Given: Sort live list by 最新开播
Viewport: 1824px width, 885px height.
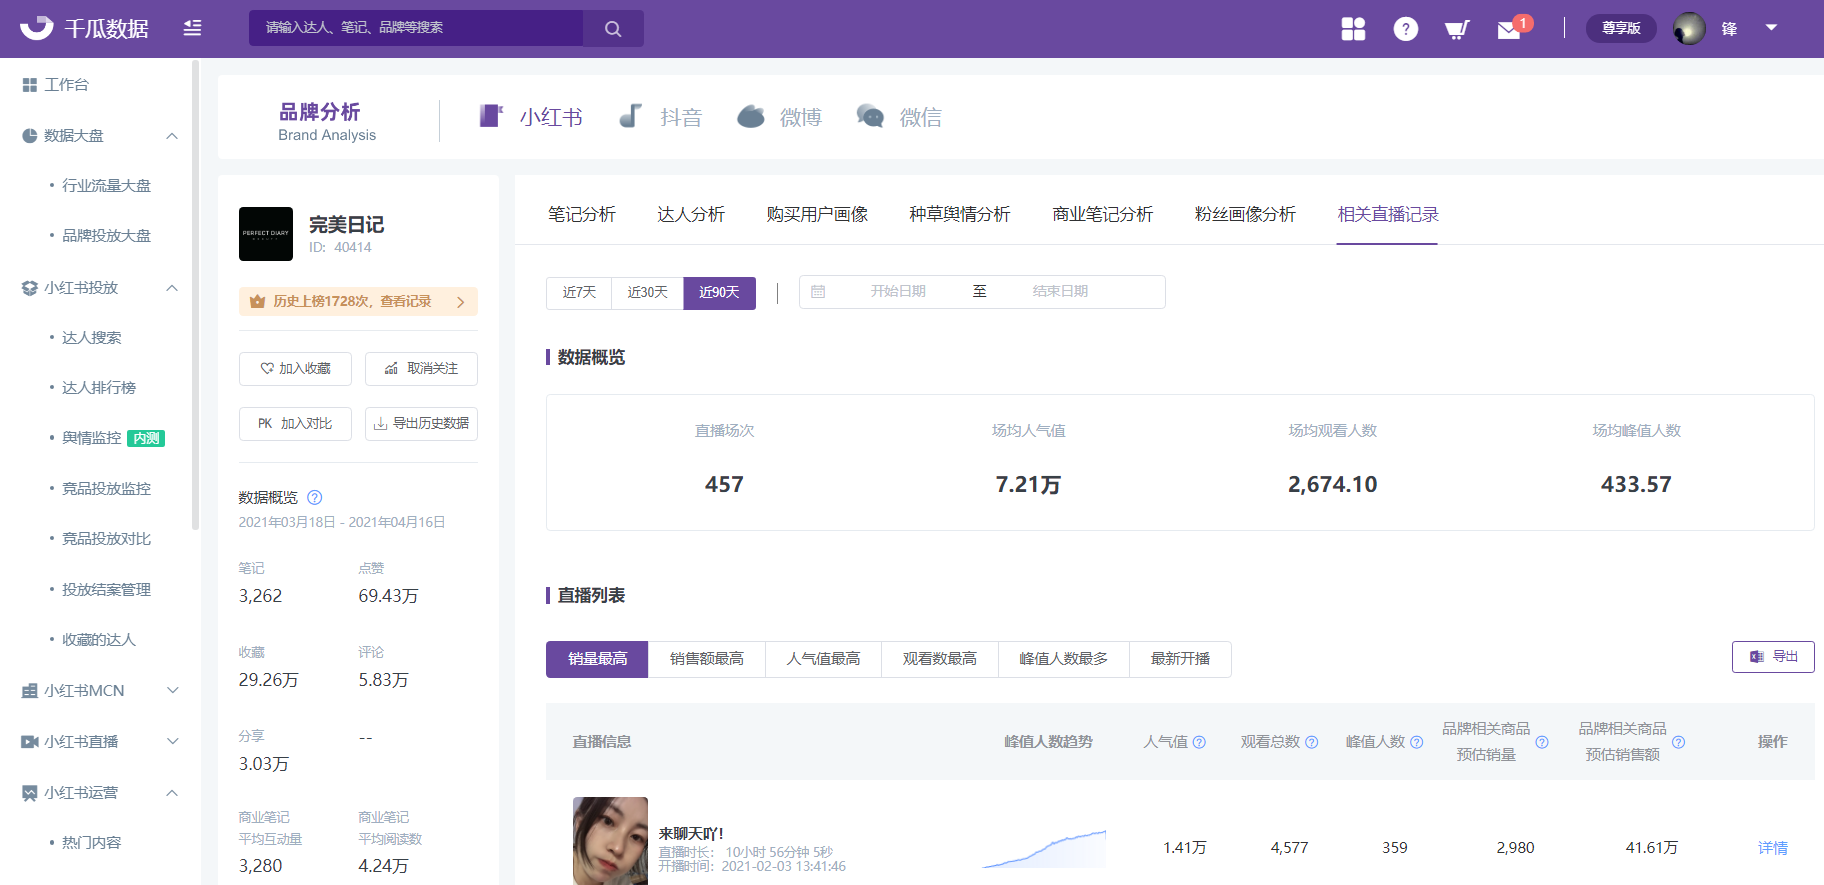Looking at the screenshot, I should click(1180, 659).
